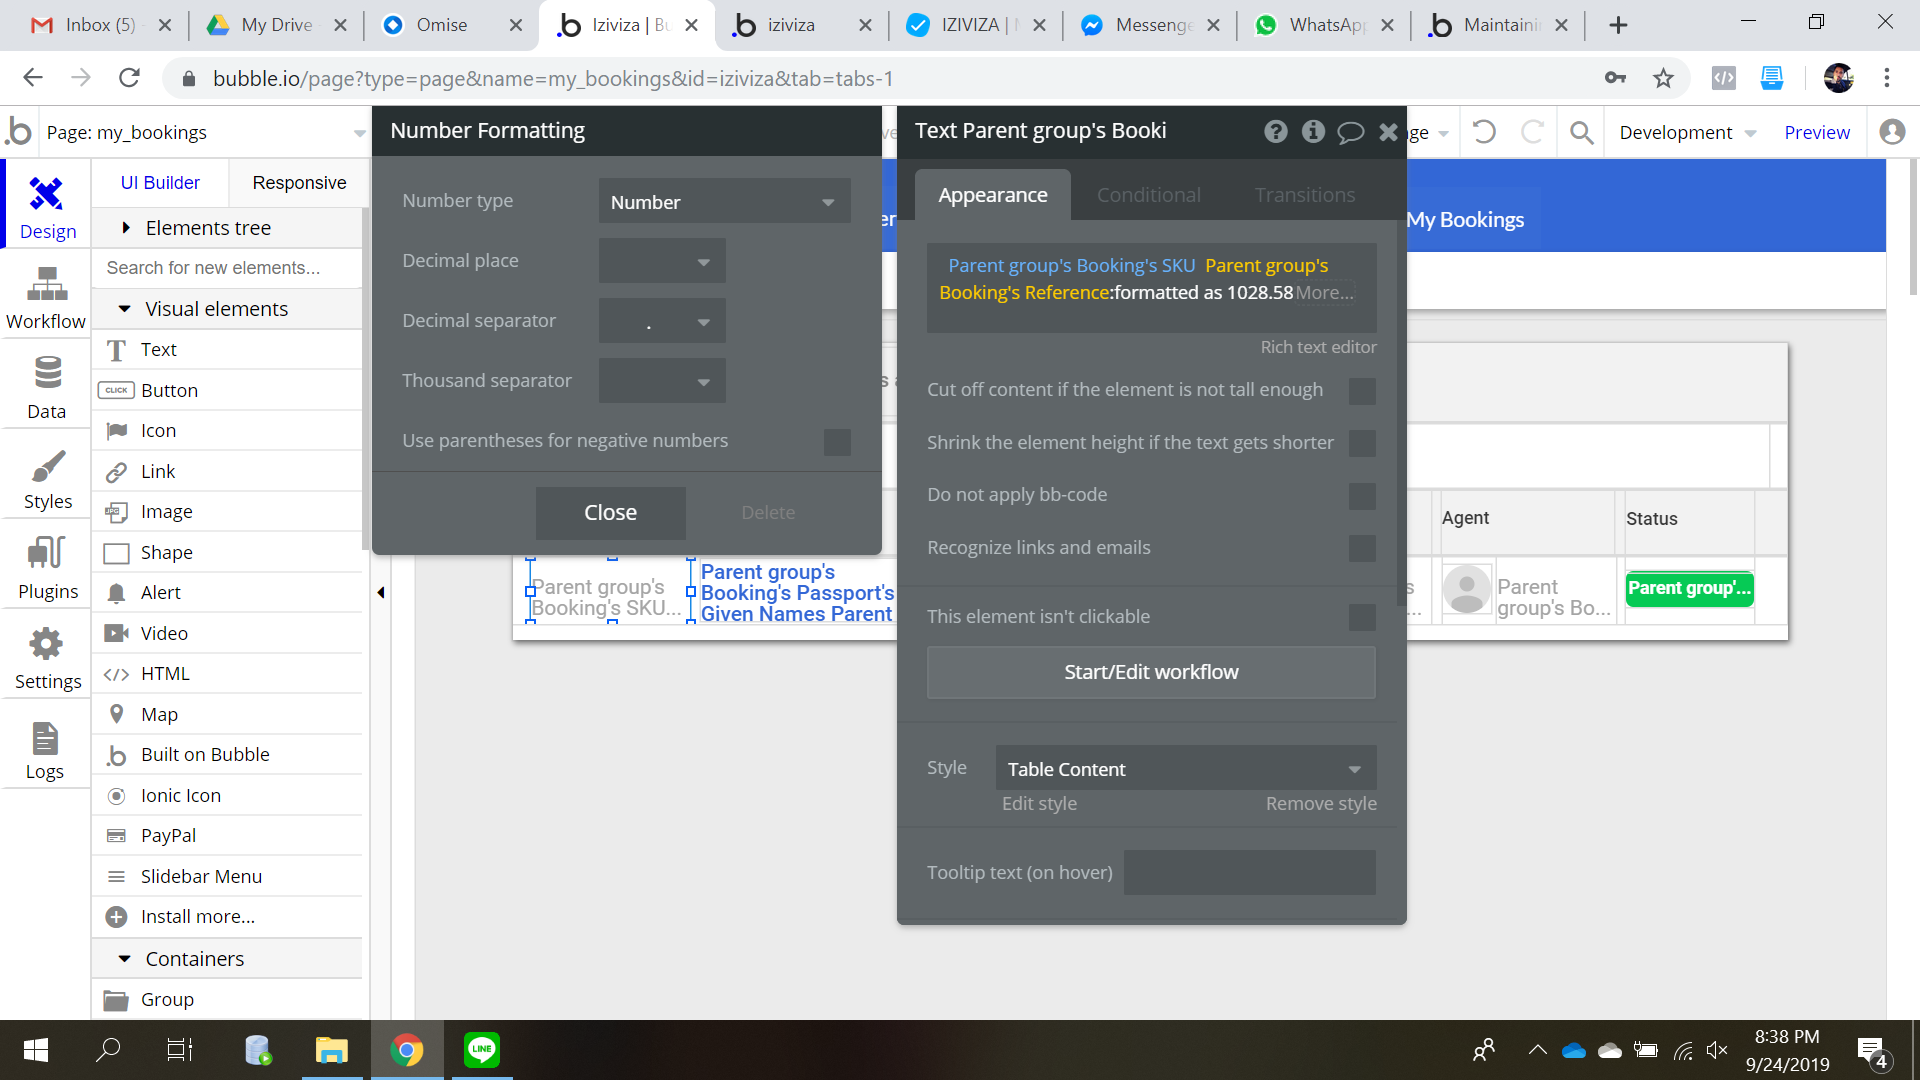Open the Style dropdown showing Table Content
Screen dimensions: 1920x1080
pos(1185,769)
